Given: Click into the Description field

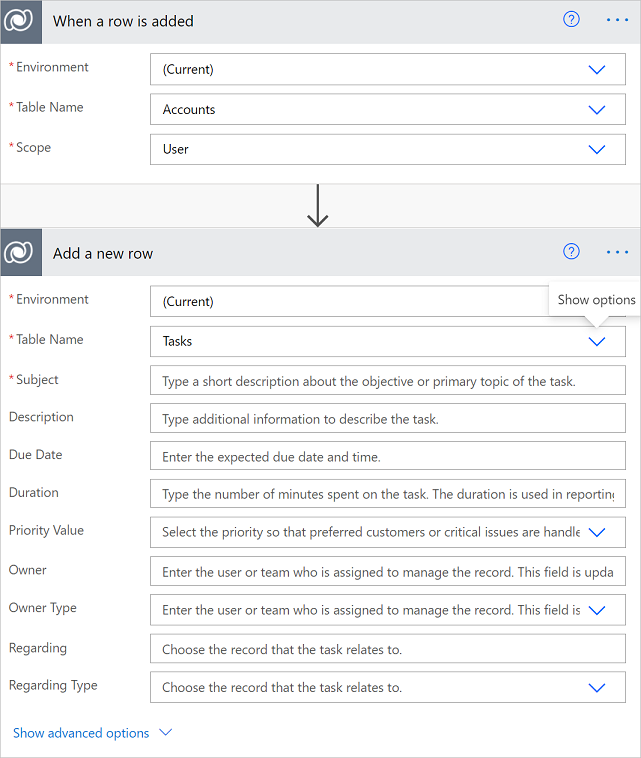Looking at the screenshot, I should click(x=387, y=419).
